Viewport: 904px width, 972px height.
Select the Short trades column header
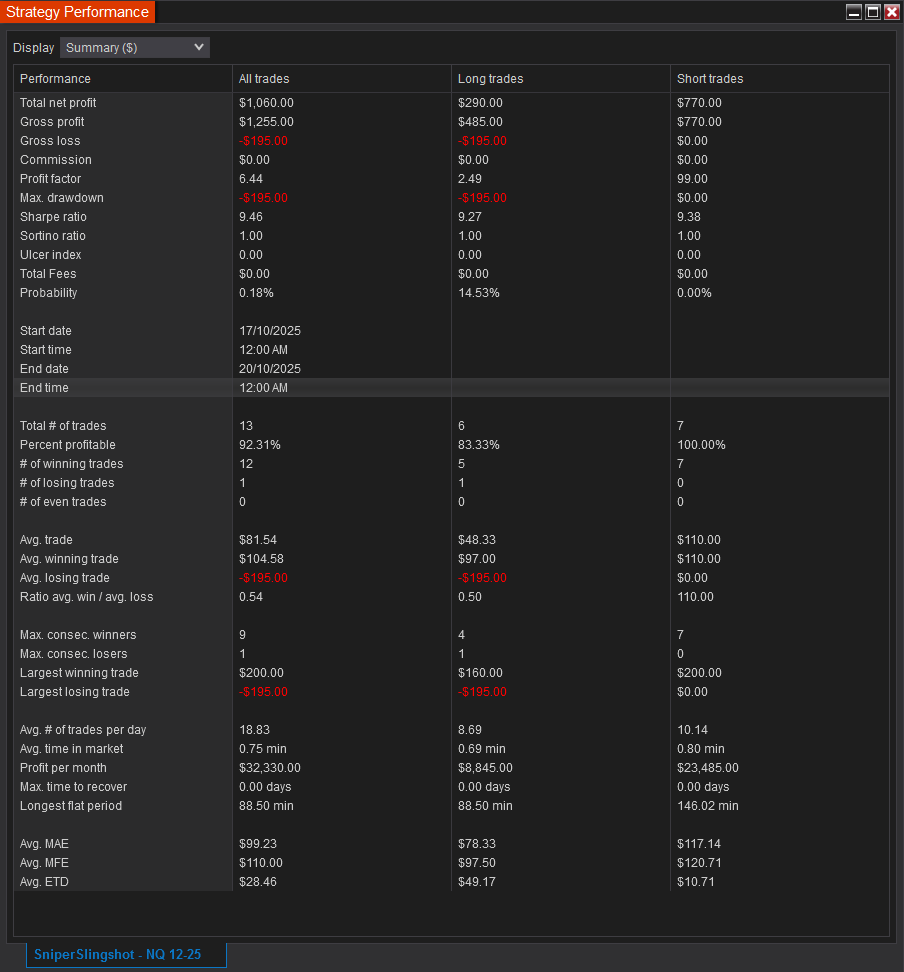(x=710, y=79)
